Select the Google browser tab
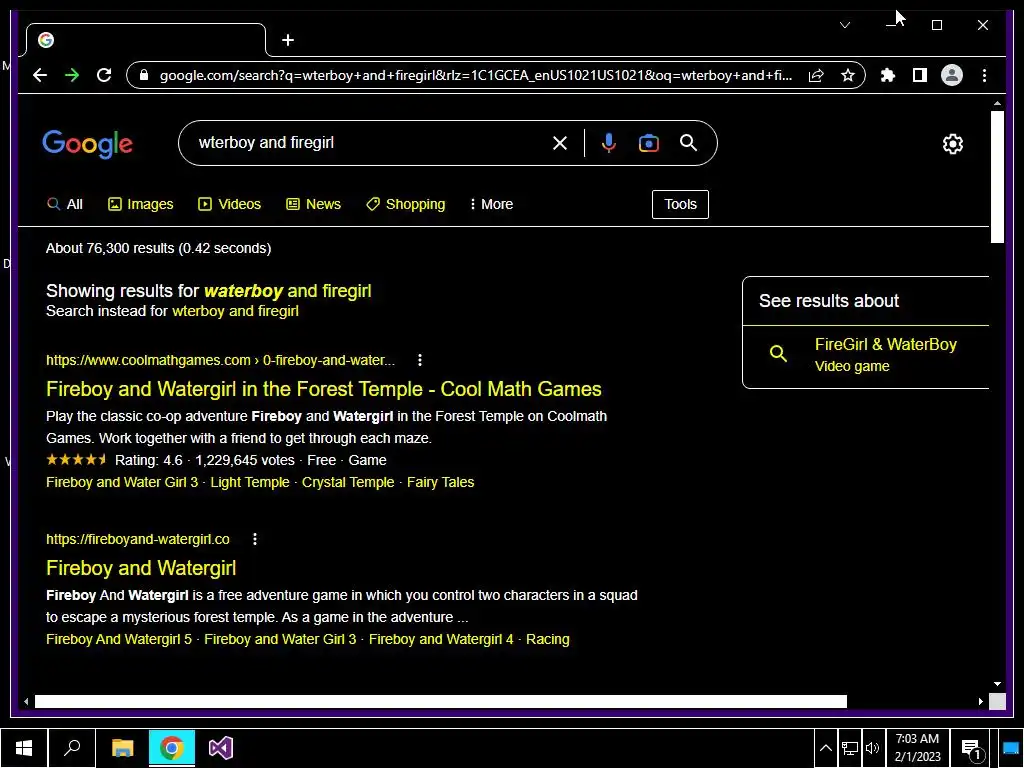Image resolution: width=1024 pixels, height=768 pixels. [x=146, y=40]
